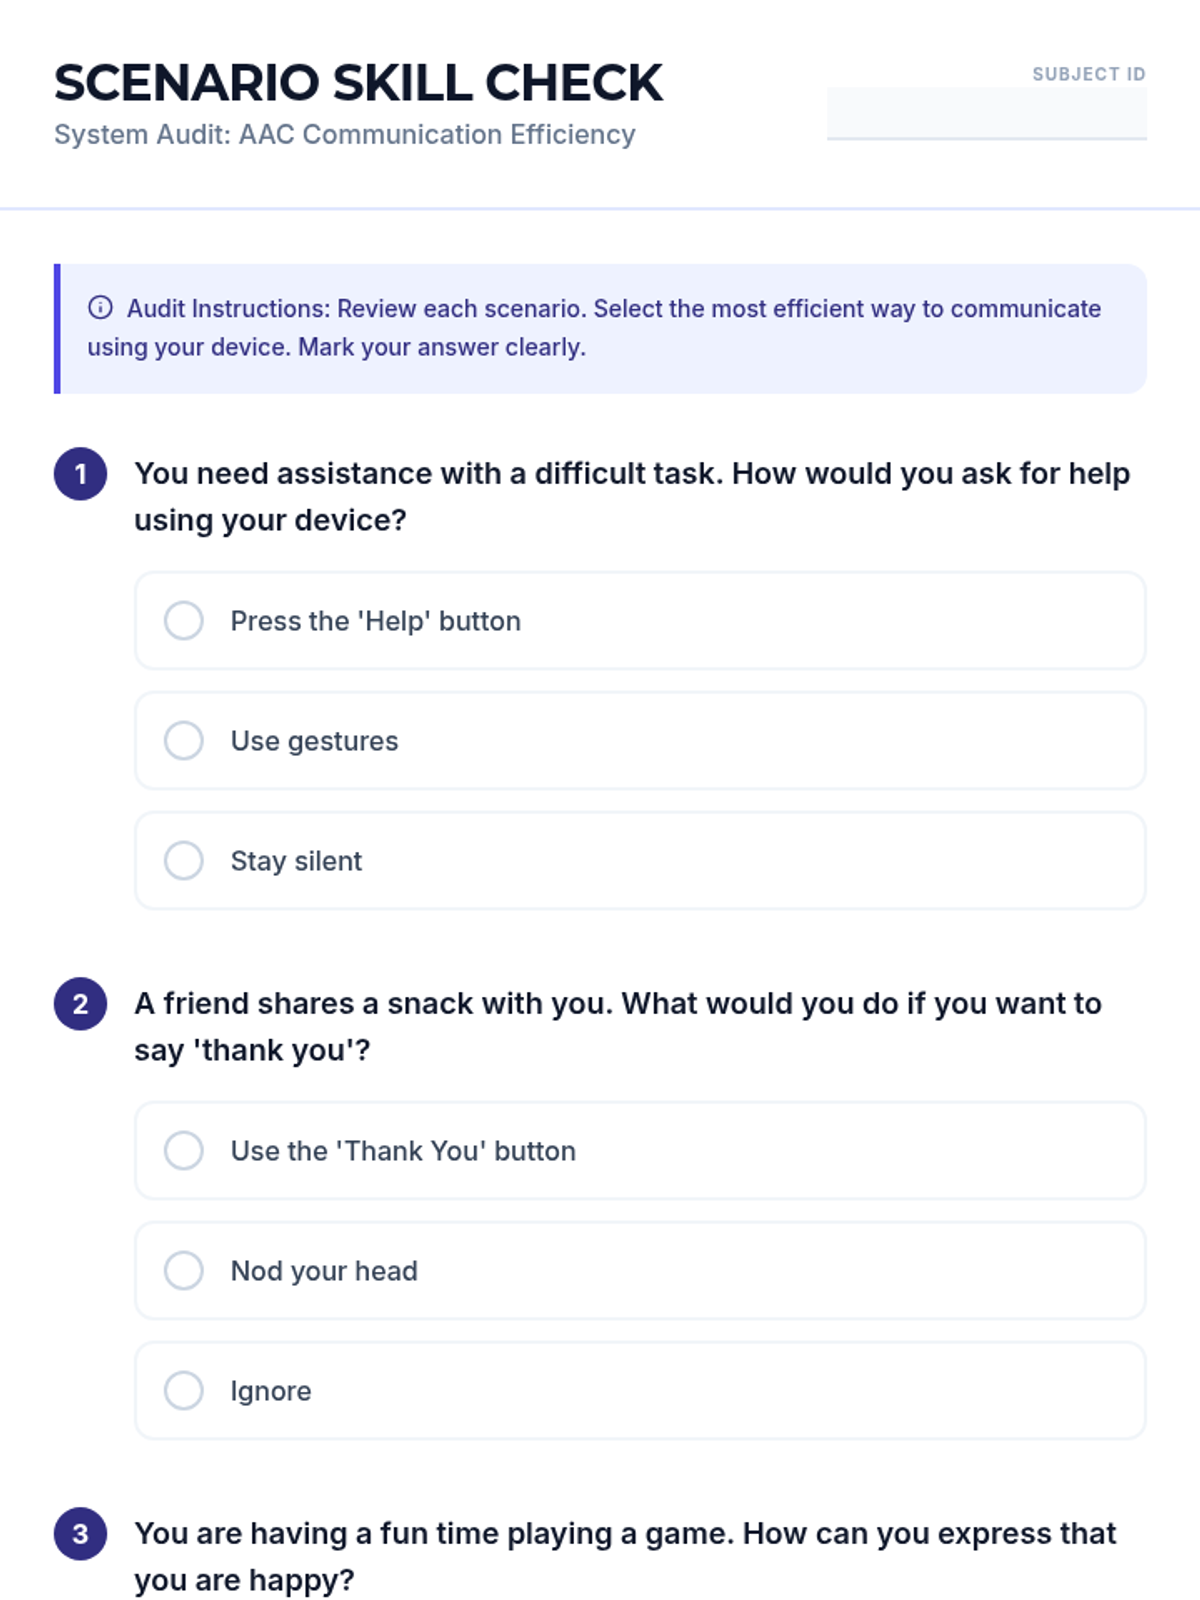Click the question 3 prompt text
Screen dimensions: 1200x1600
(625, 1557)
